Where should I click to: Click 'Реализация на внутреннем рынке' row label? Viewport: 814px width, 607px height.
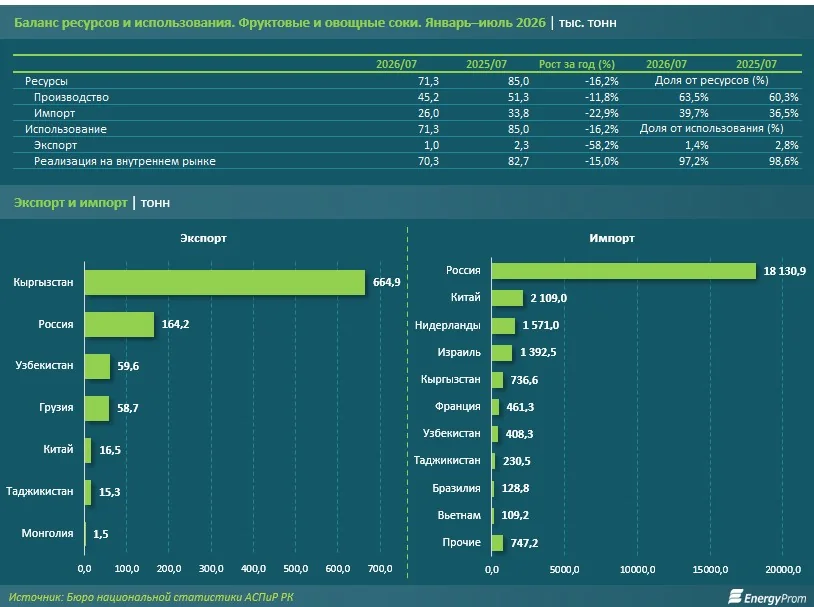[x=125, y=161]
